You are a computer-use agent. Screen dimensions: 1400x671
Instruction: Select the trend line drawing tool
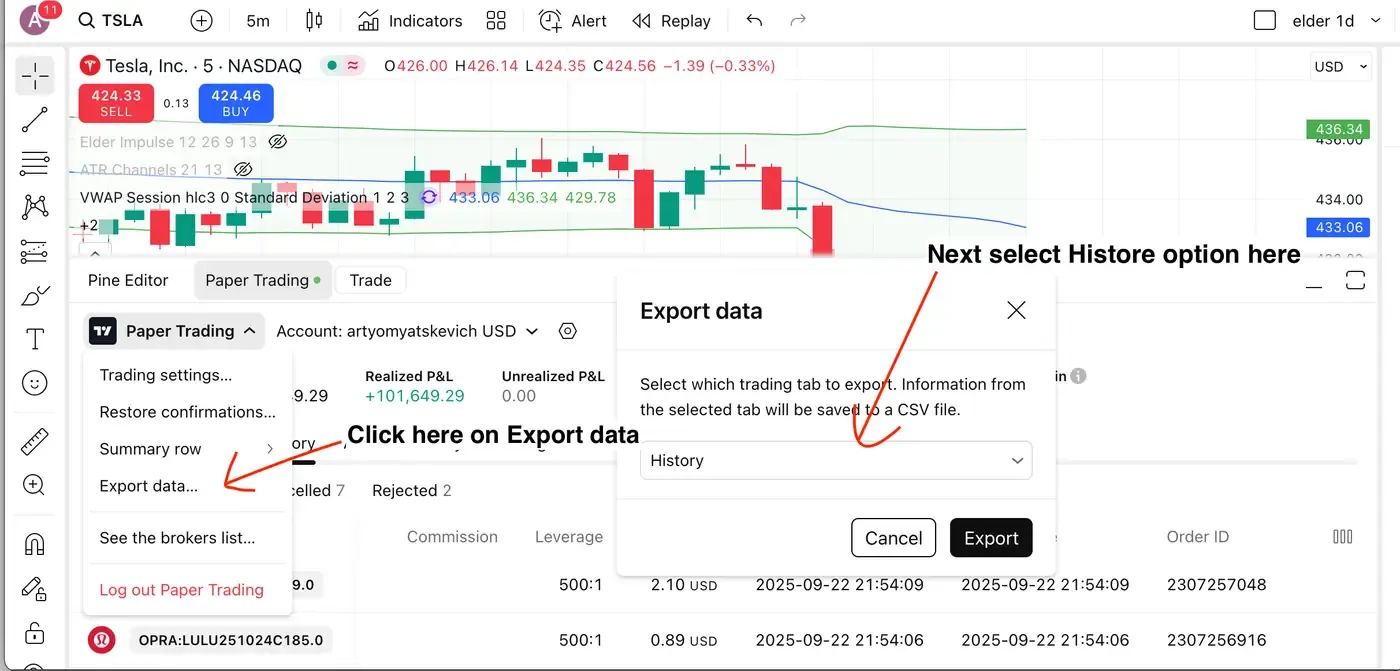[35, 120]
